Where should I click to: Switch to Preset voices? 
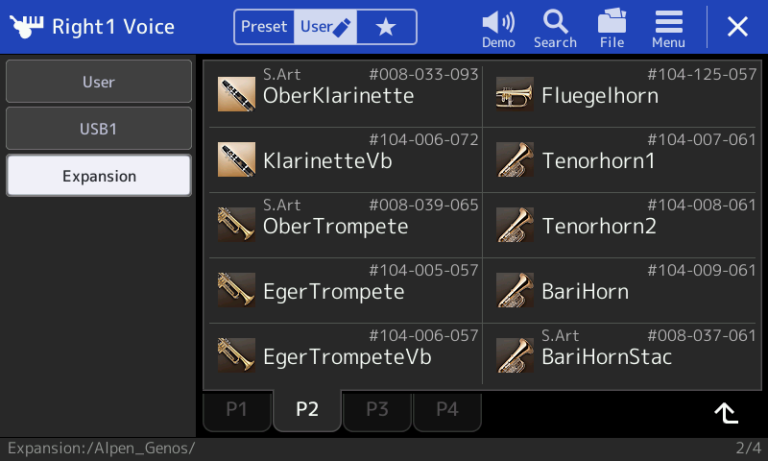click(x=264, y=26)
